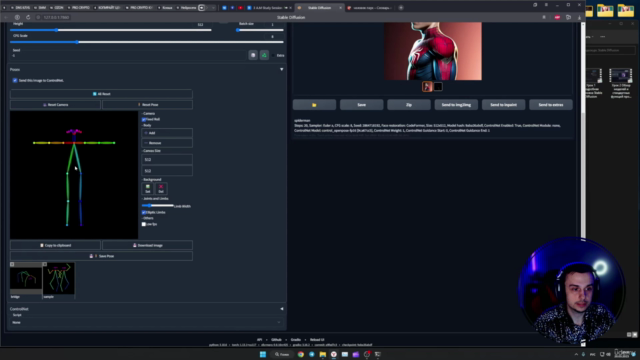Click the reuse seed recycle icon

point(264,55)
